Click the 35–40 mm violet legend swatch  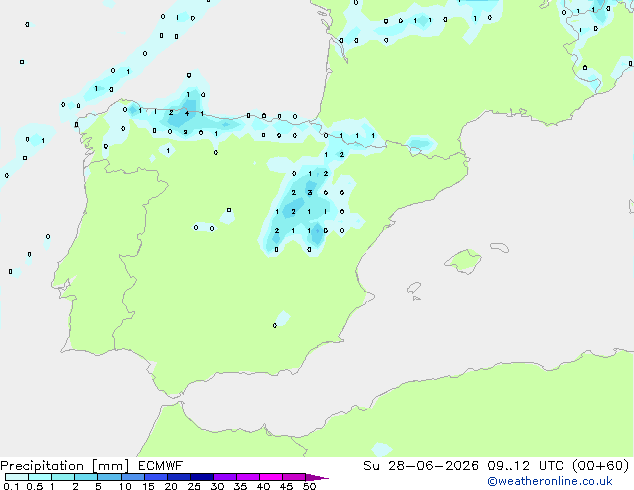pyautogui.click(x=248, y=477)
